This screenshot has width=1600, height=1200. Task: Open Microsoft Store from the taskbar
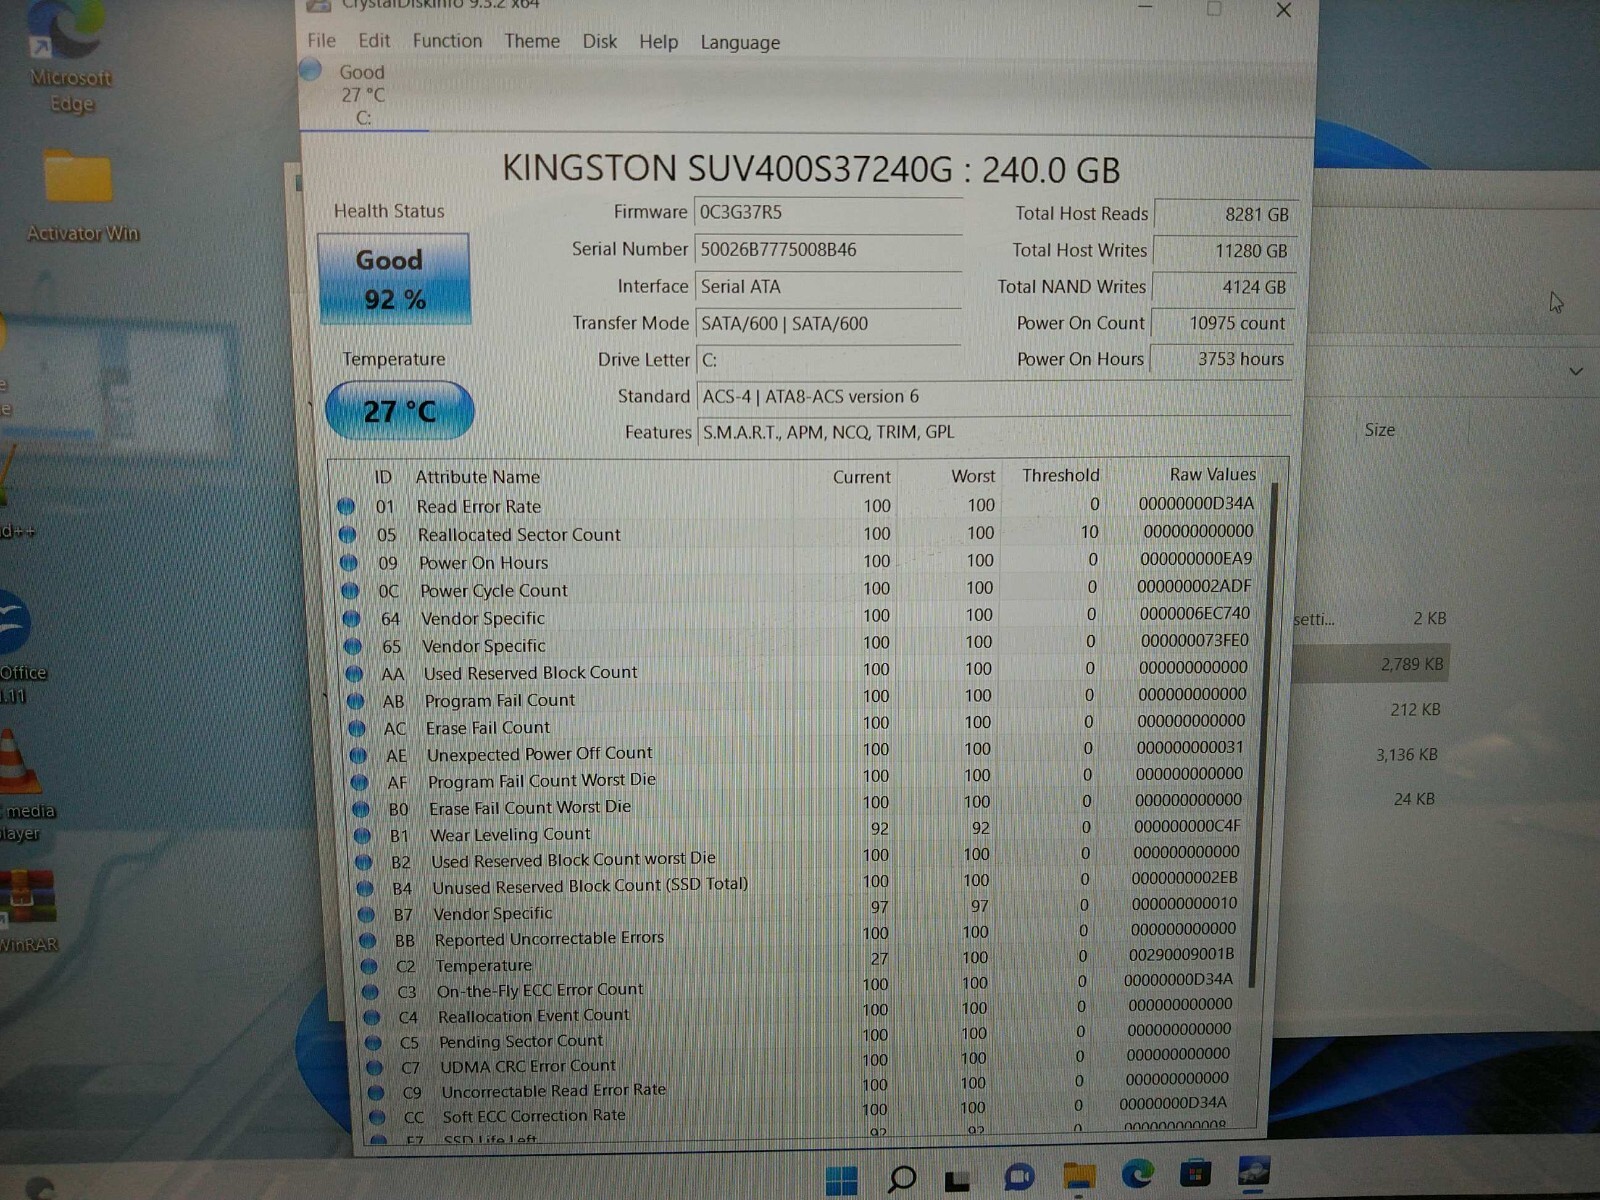pos(1195,1174)
